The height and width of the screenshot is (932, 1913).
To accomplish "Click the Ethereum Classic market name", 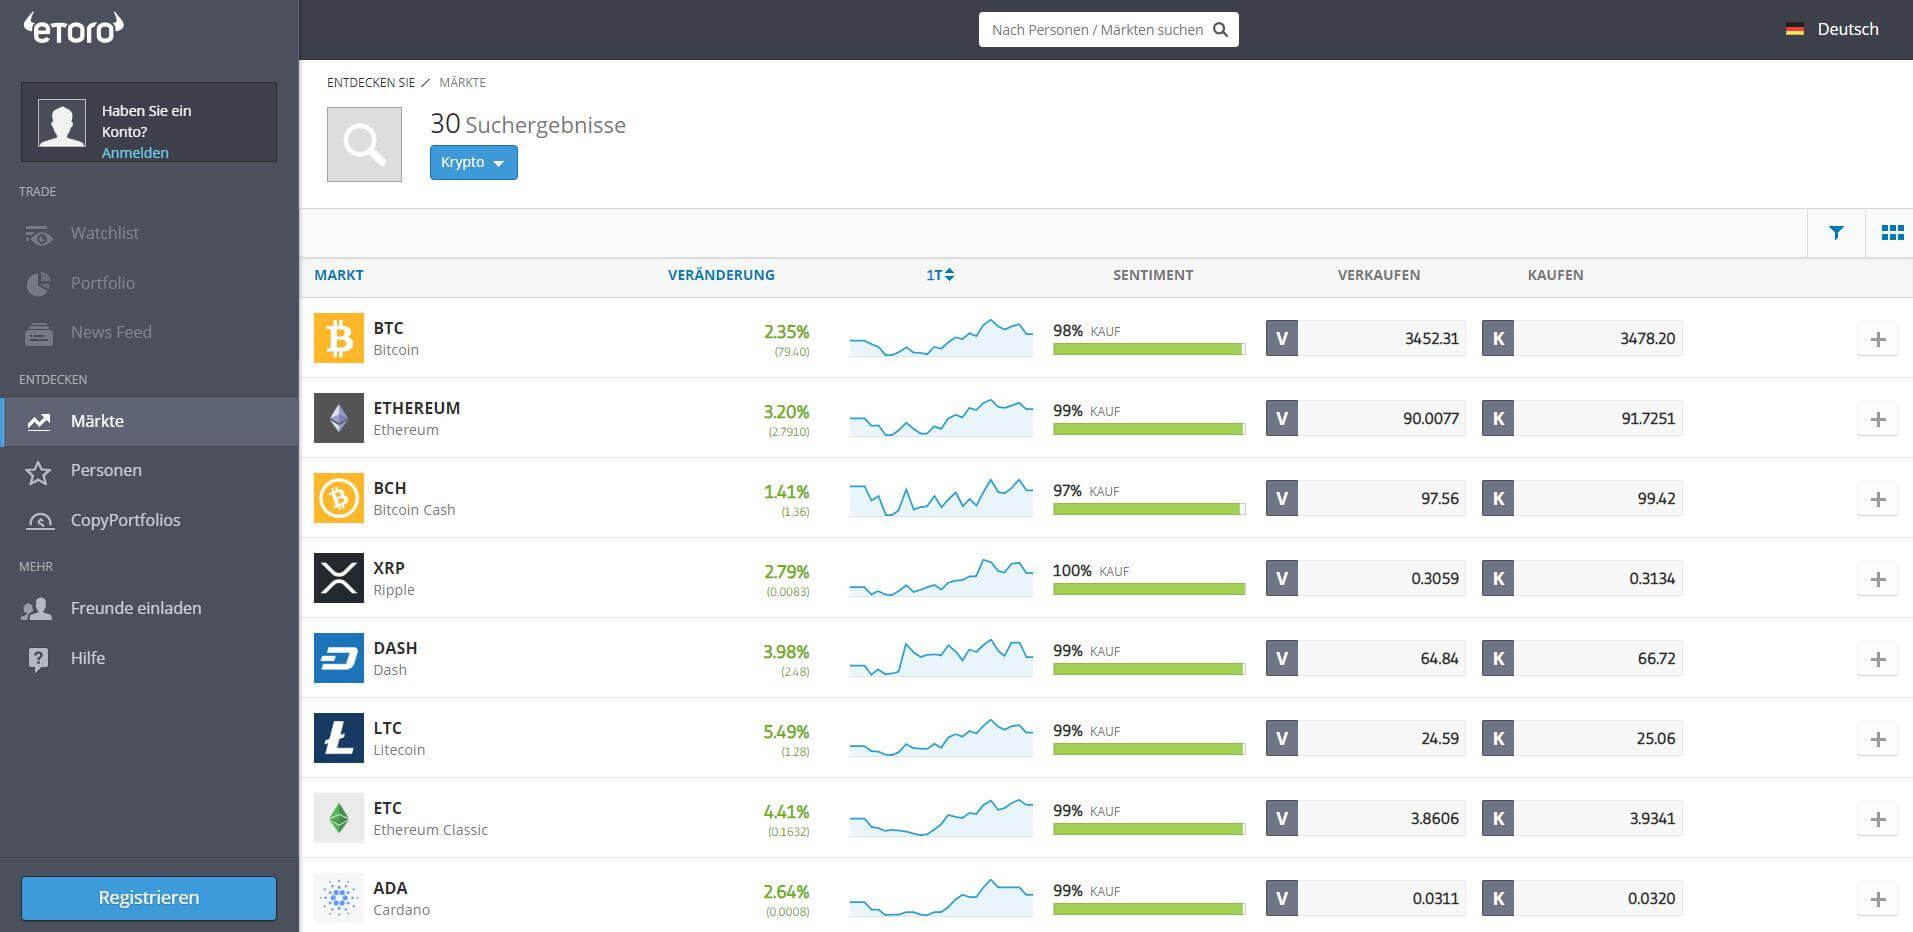I will pyautogui.click(x=431, y=830).
